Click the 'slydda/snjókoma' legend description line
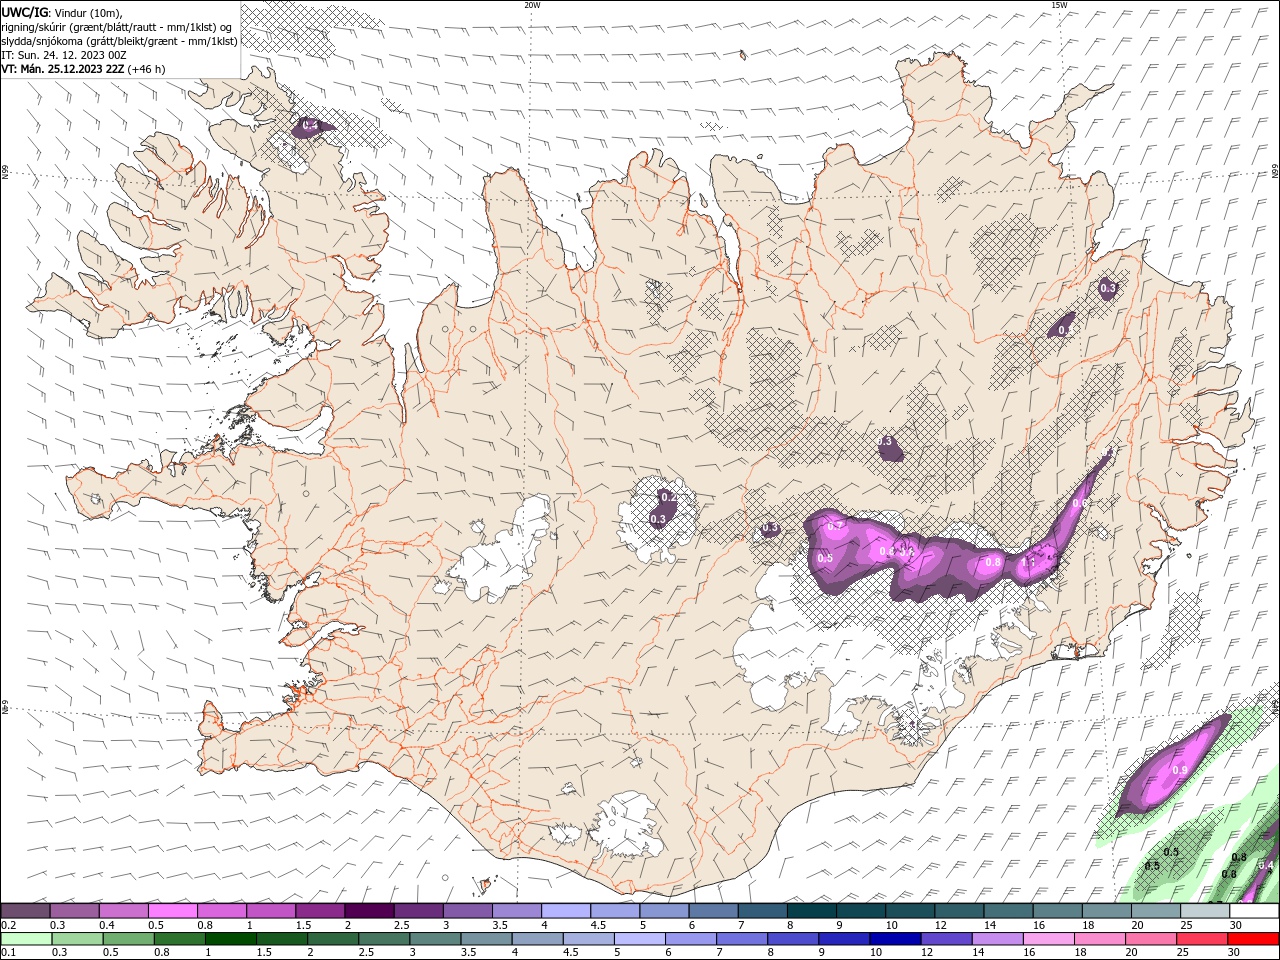The image size is (1280, 960). tap(119, 41)
